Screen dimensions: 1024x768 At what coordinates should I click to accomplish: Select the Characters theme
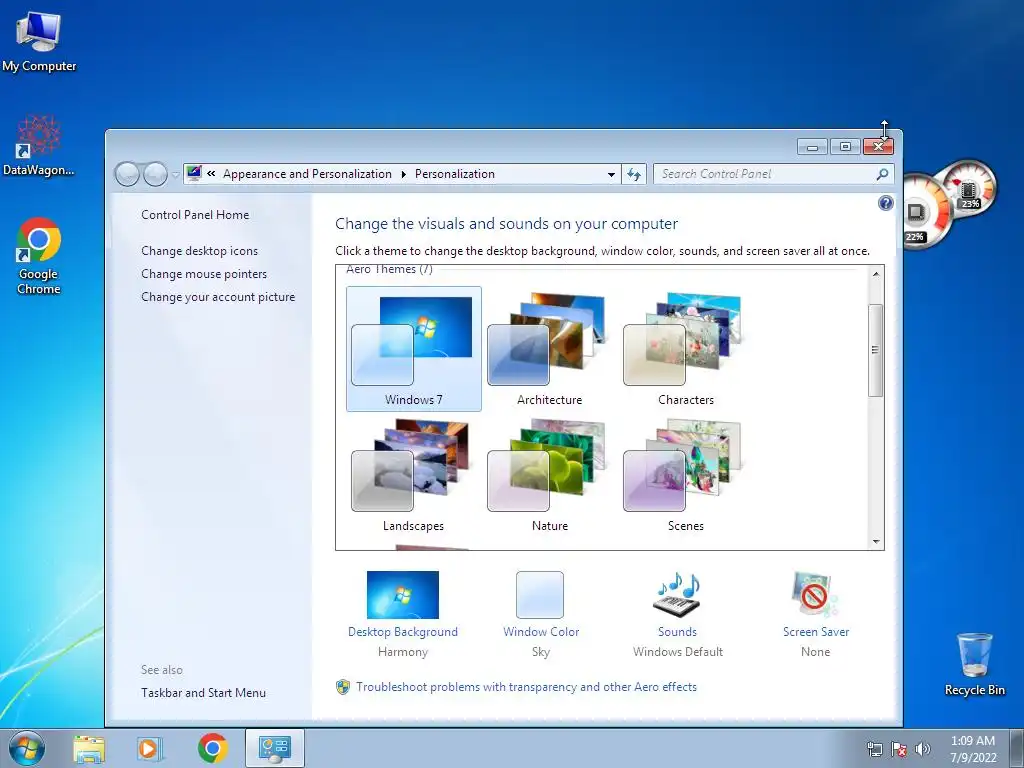point(685,349)
